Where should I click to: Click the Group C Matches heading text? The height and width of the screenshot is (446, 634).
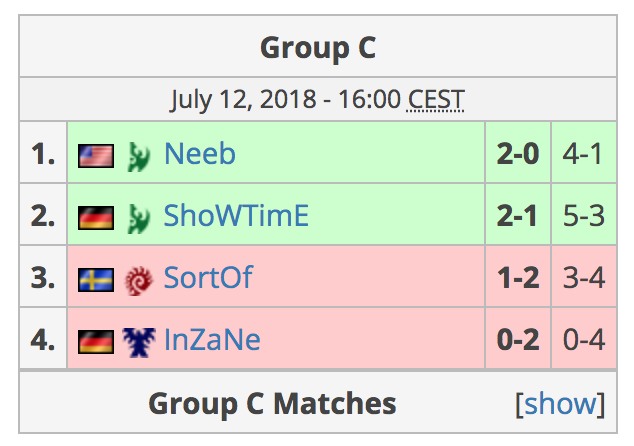pyautogui.click(x=272, y=403)
